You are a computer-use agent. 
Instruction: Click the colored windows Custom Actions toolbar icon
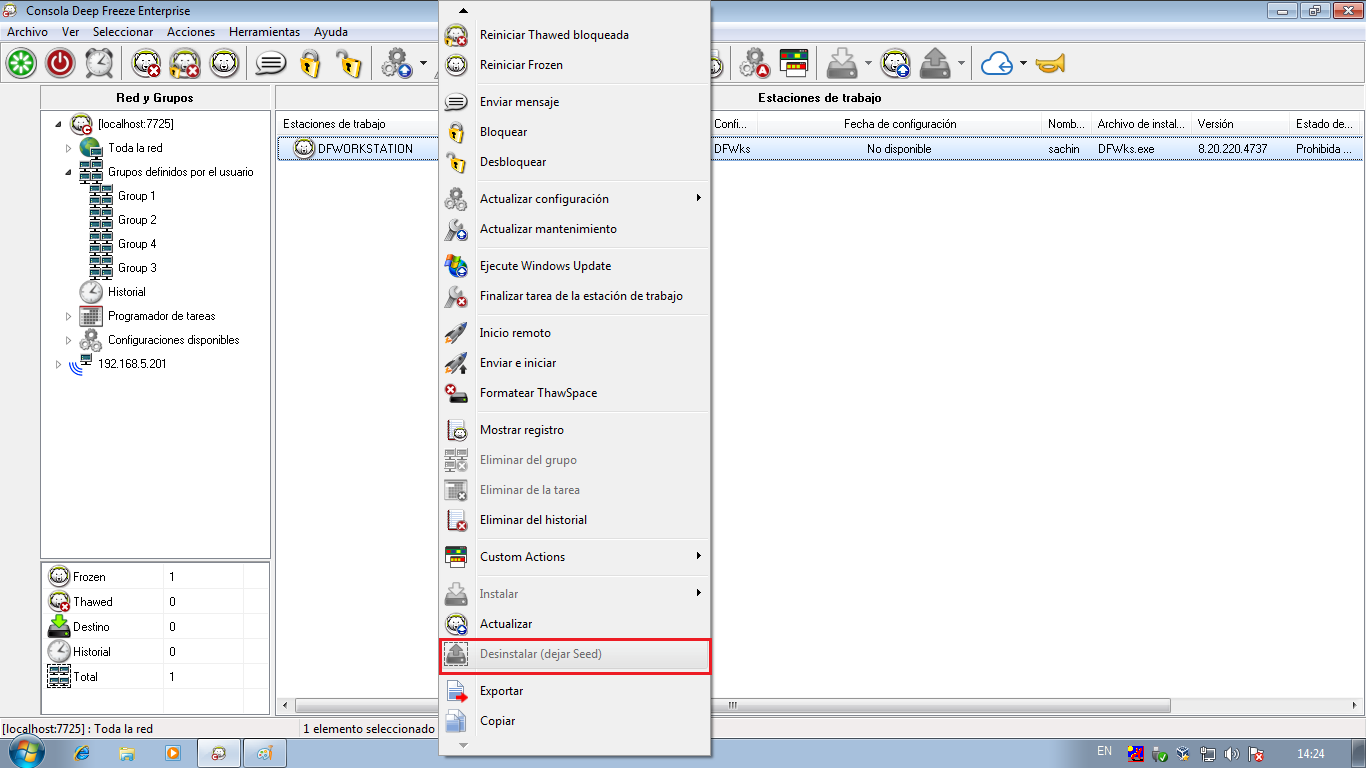pyautogui.click(x=794, y=64)
